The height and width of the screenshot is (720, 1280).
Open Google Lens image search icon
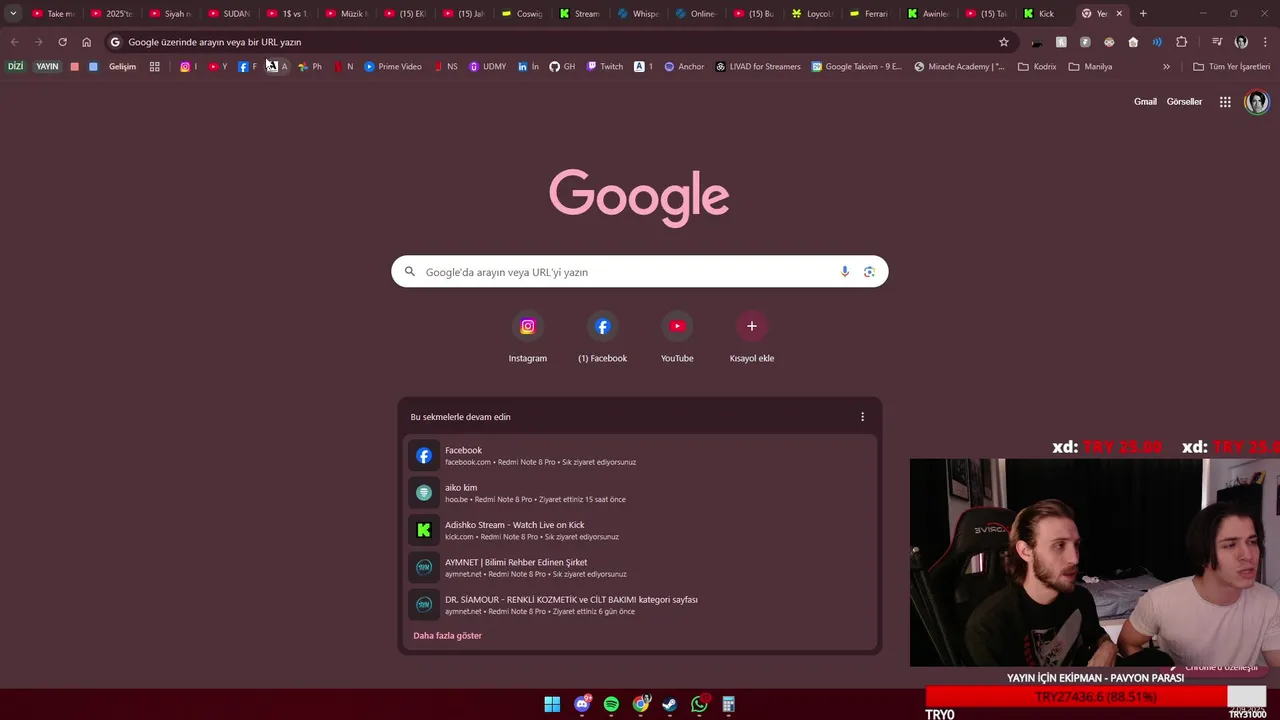(x=869, y=272)
